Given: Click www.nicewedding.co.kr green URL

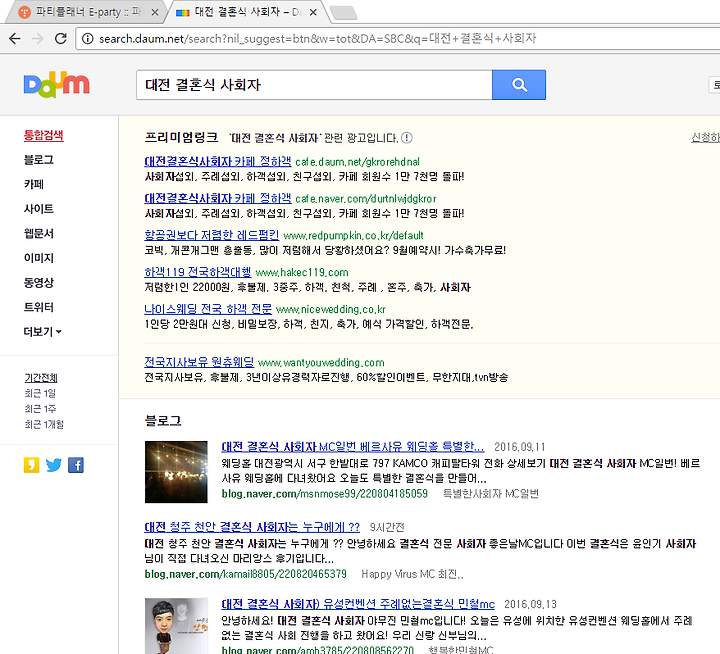Looking at the screenshot, I should click(x=331, y=310).
